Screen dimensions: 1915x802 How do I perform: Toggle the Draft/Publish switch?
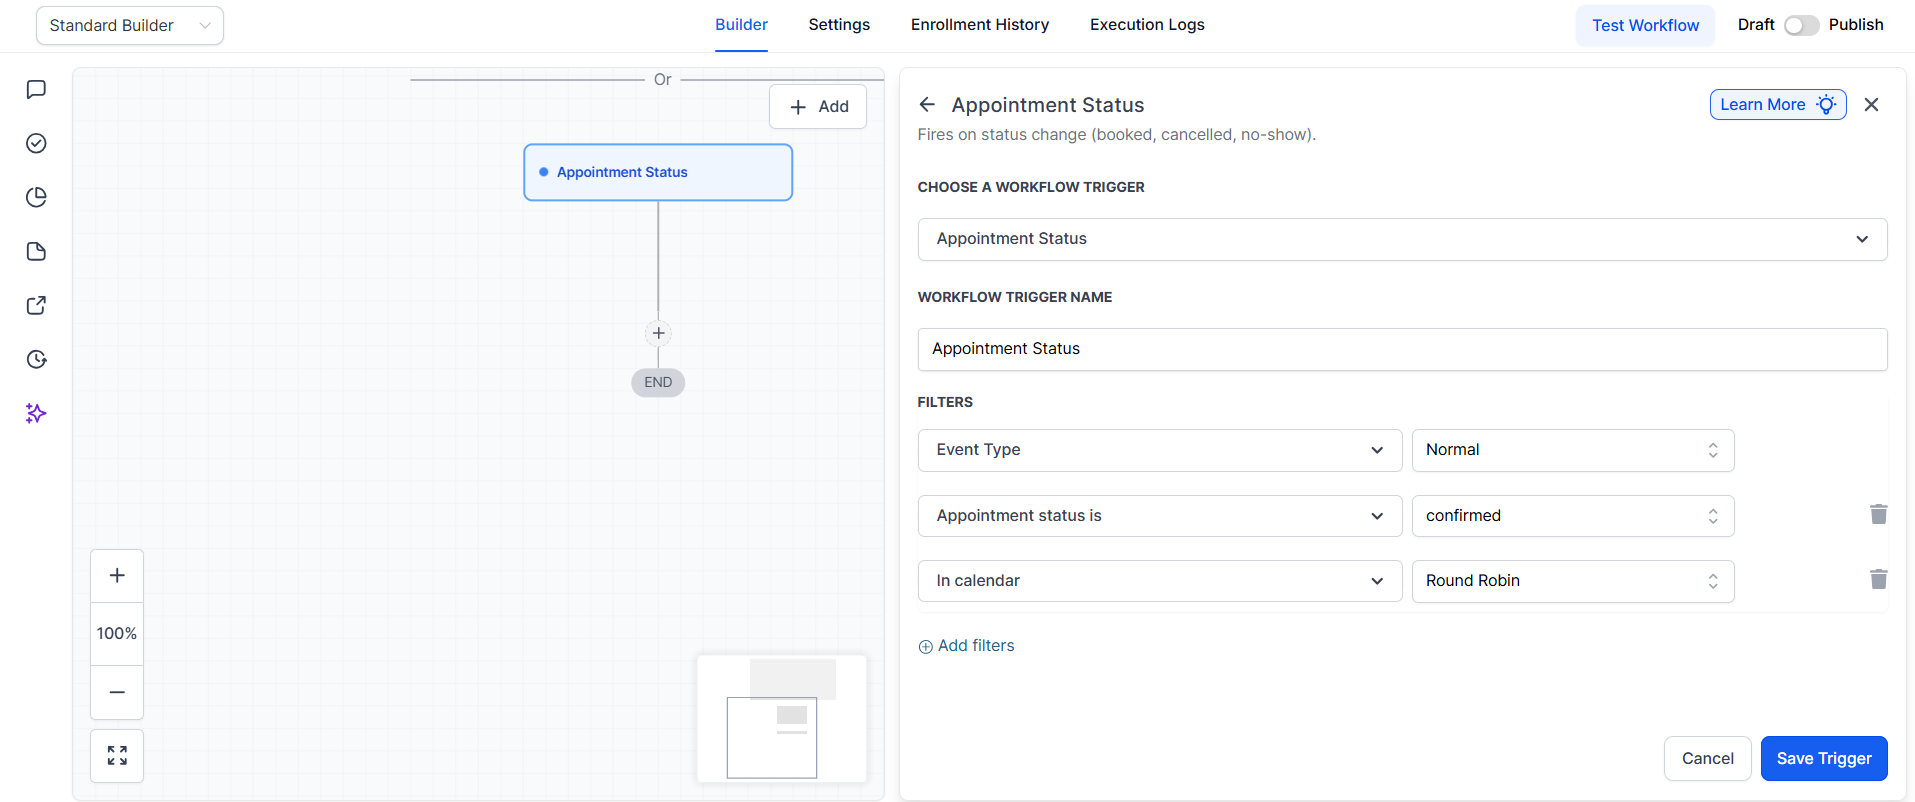pos(1801,25)
